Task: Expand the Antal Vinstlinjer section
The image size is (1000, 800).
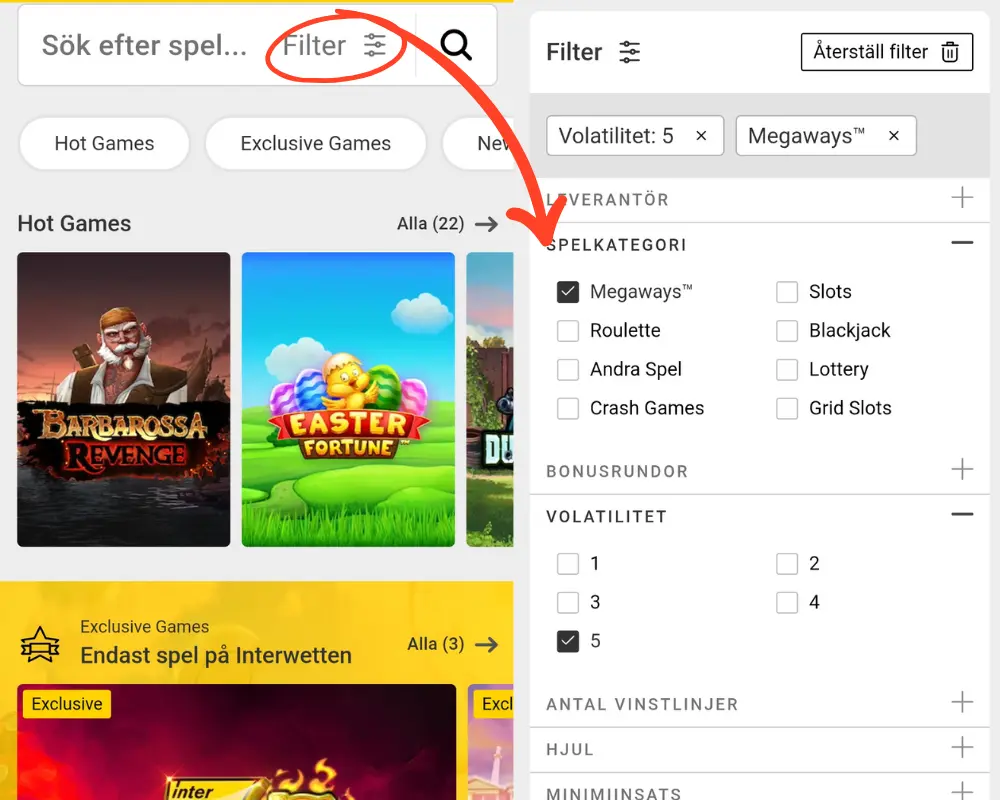Action: pyautogui.click(x=962, y=702)
